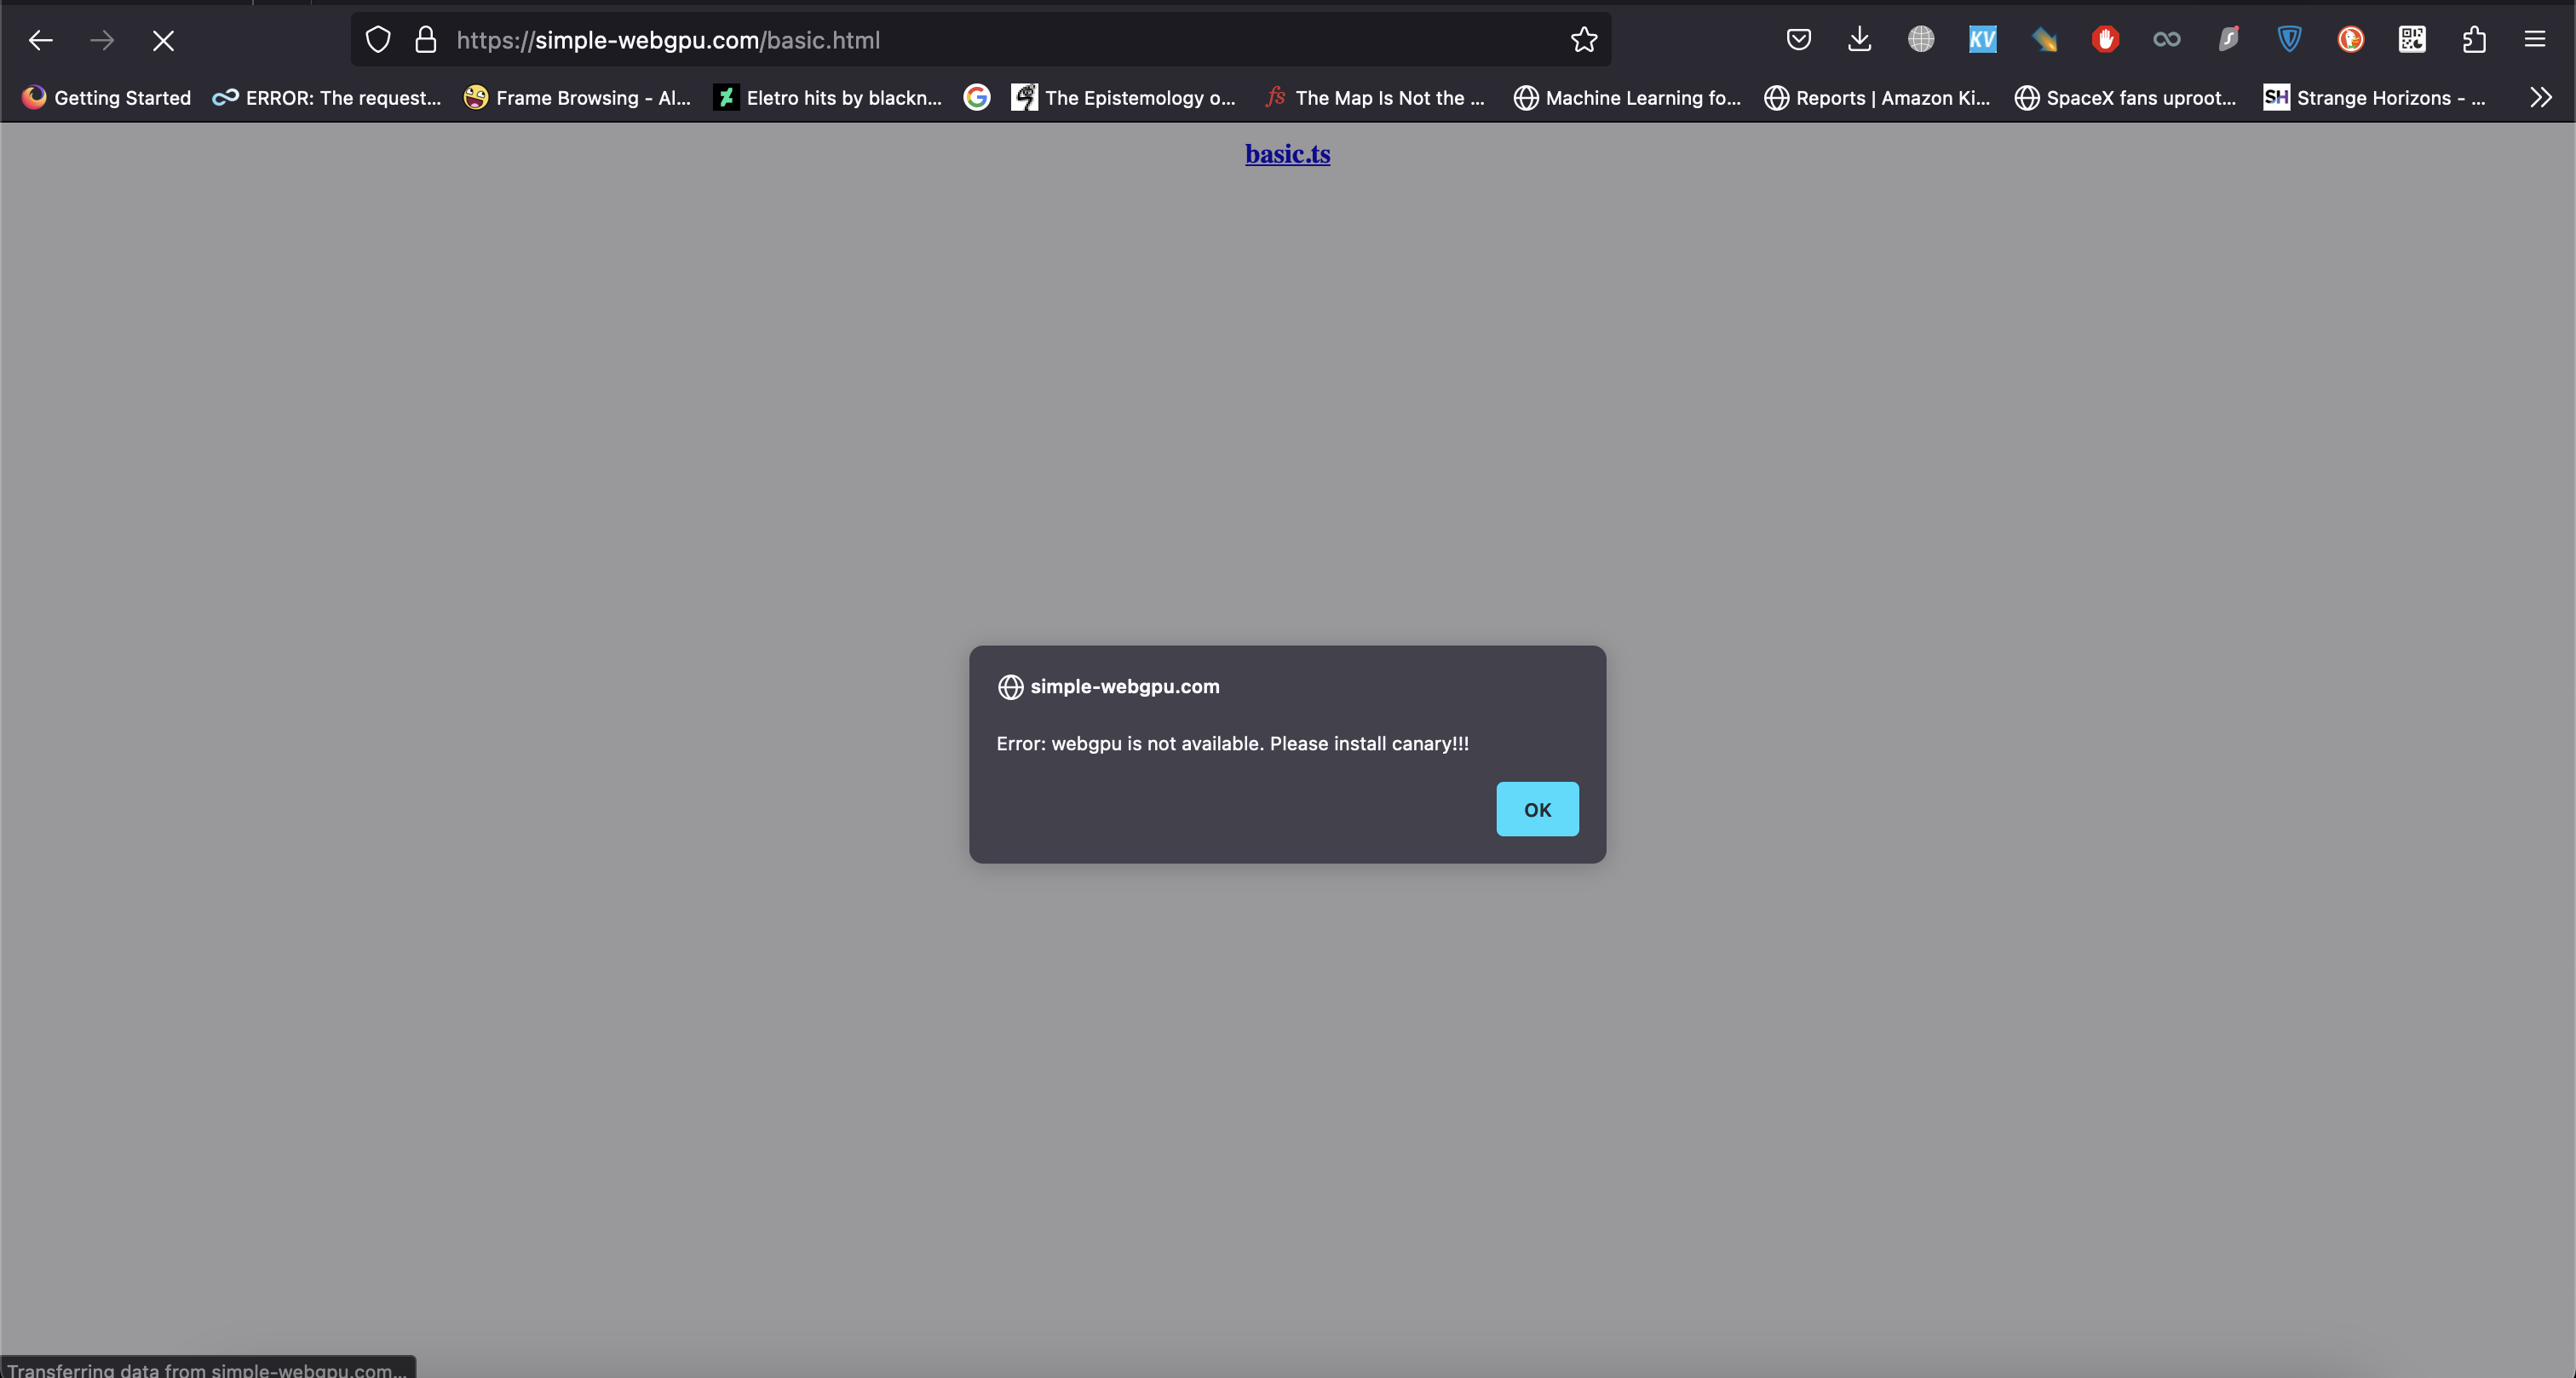2576x1378 pixels.
Task: Open the extensions puzzle-piece manager
Action: pos(2474,40)
